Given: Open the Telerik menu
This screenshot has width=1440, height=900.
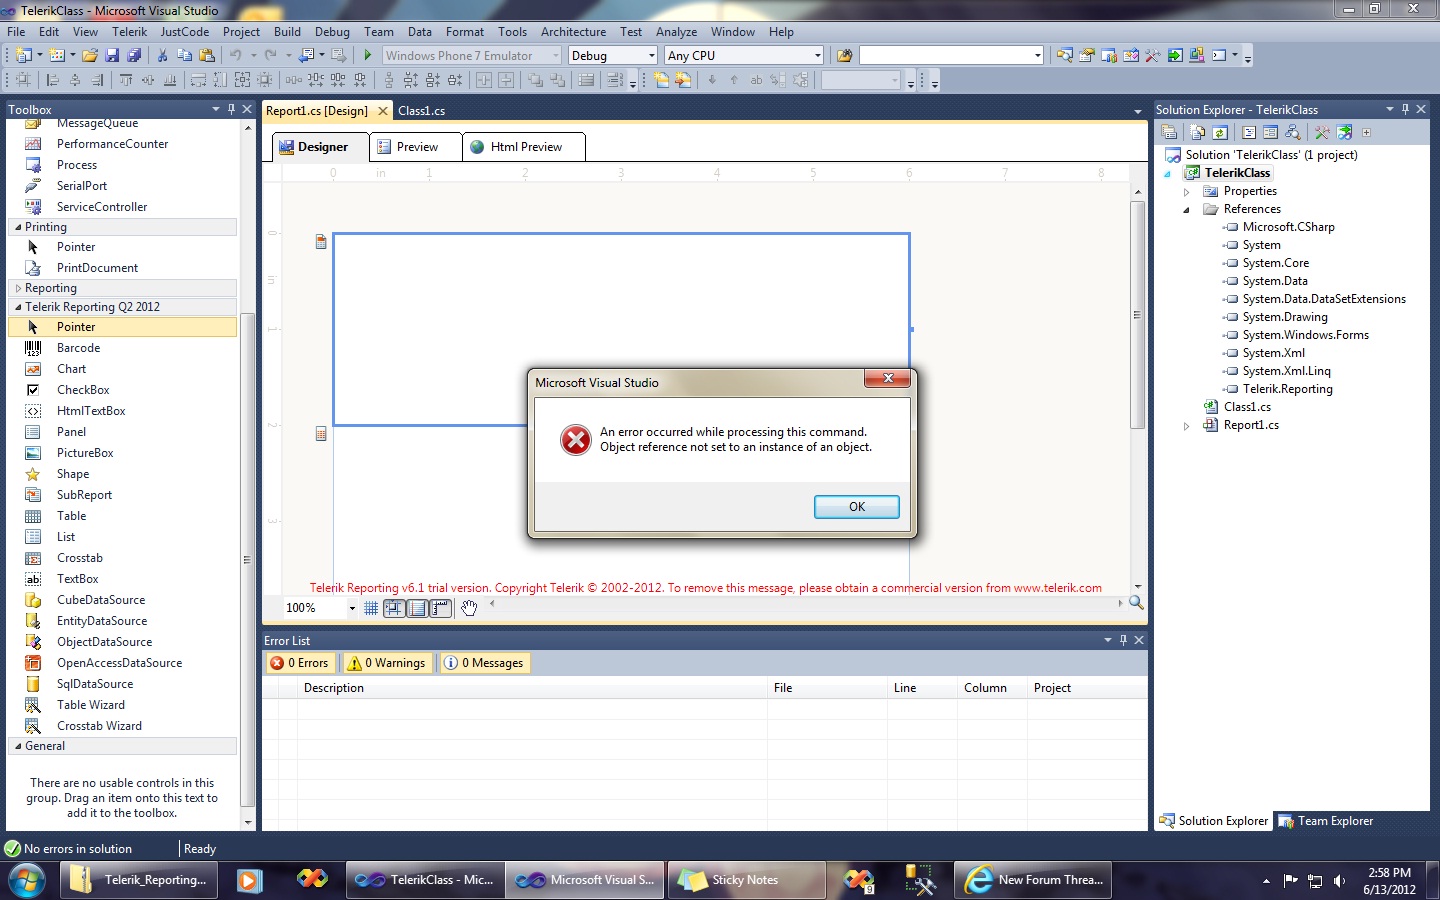Looking at the screenshot, I should click(129, 32).
